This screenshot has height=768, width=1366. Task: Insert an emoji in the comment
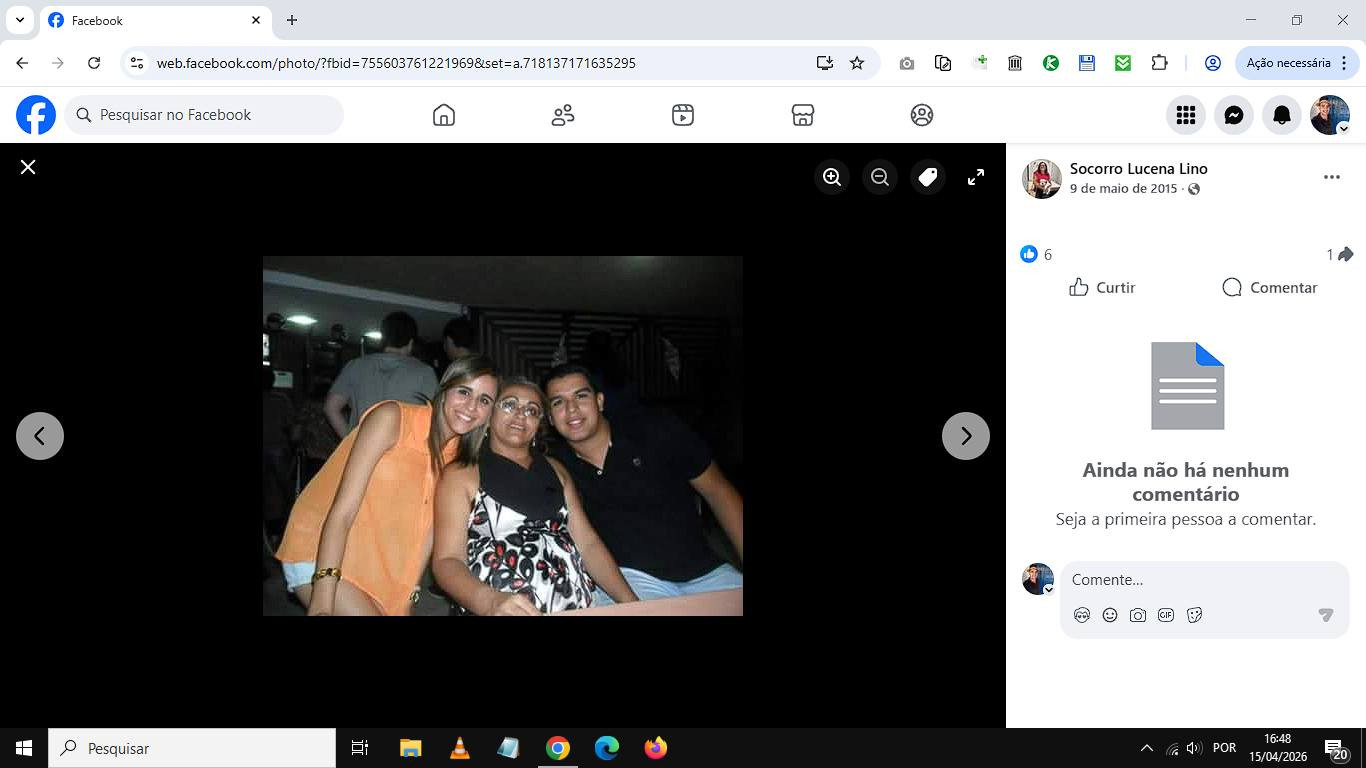point(1110,615)
